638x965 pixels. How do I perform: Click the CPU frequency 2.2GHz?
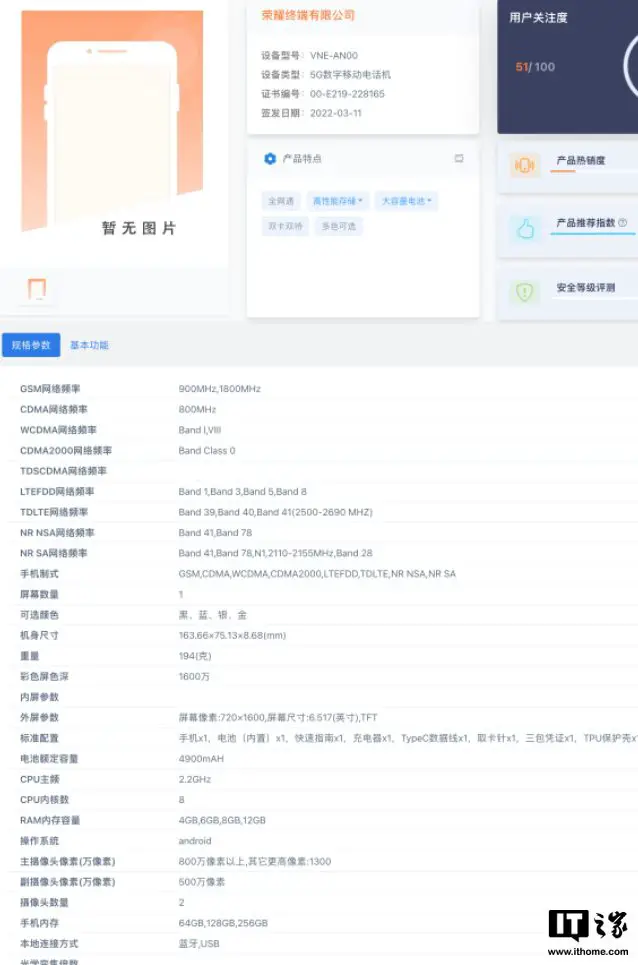[x=194, y=779]
